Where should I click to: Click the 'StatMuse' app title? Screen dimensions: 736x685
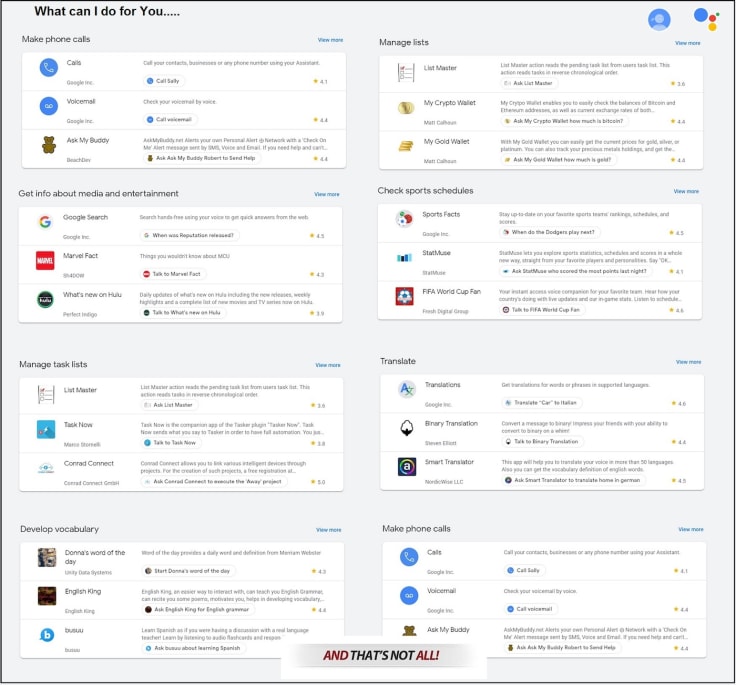(436, 253)
